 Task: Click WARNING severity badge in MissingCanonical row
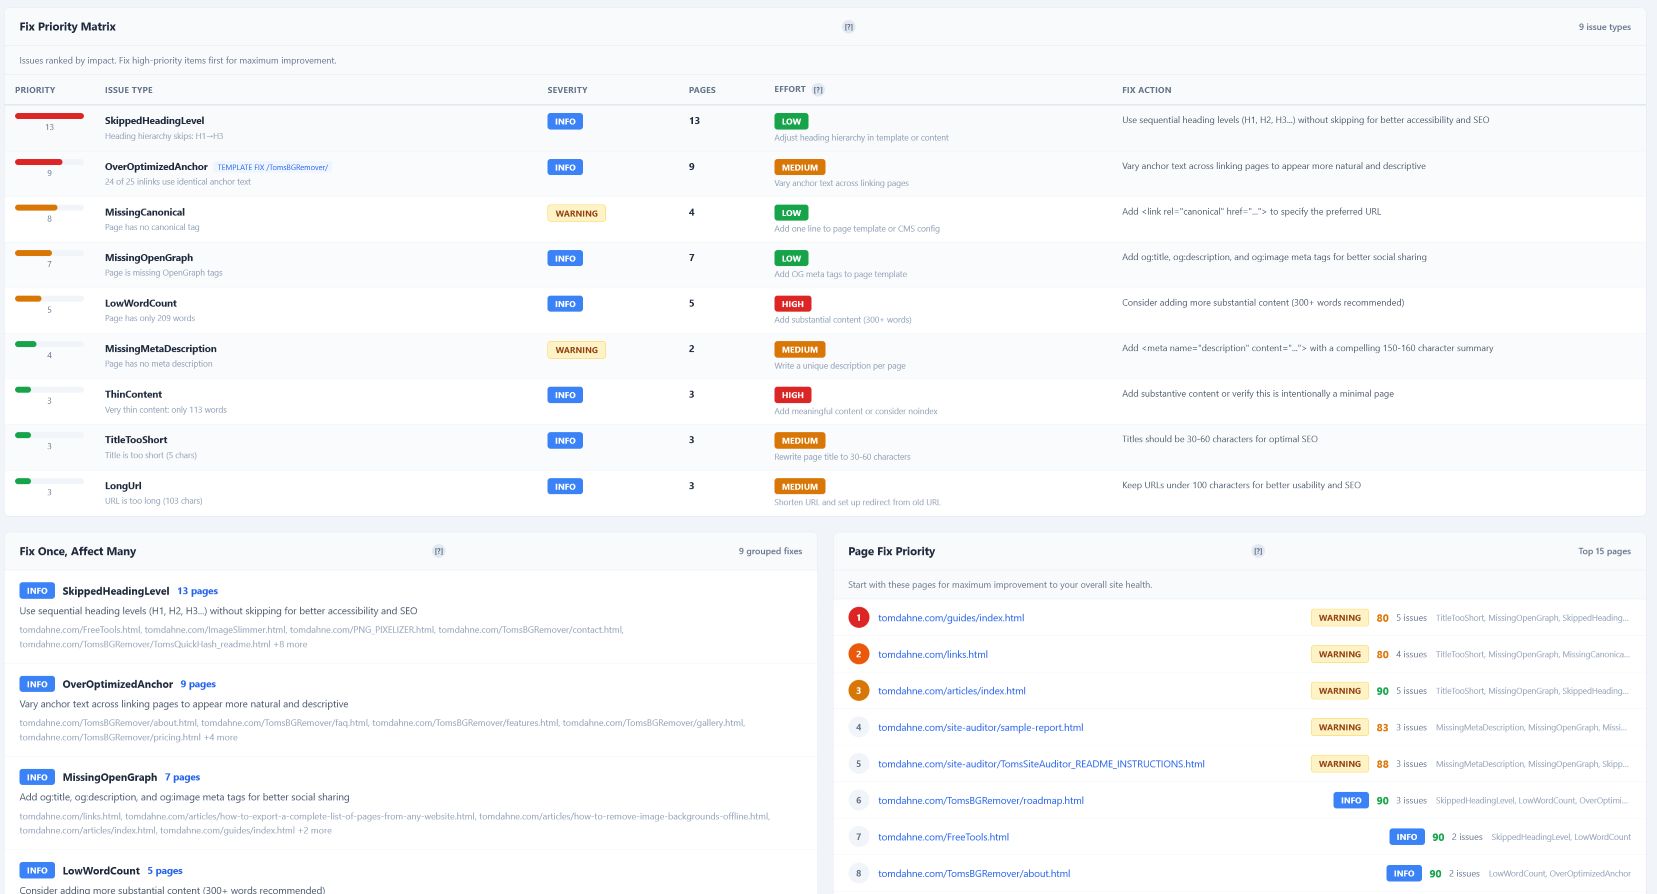click(x=576, y=213)
